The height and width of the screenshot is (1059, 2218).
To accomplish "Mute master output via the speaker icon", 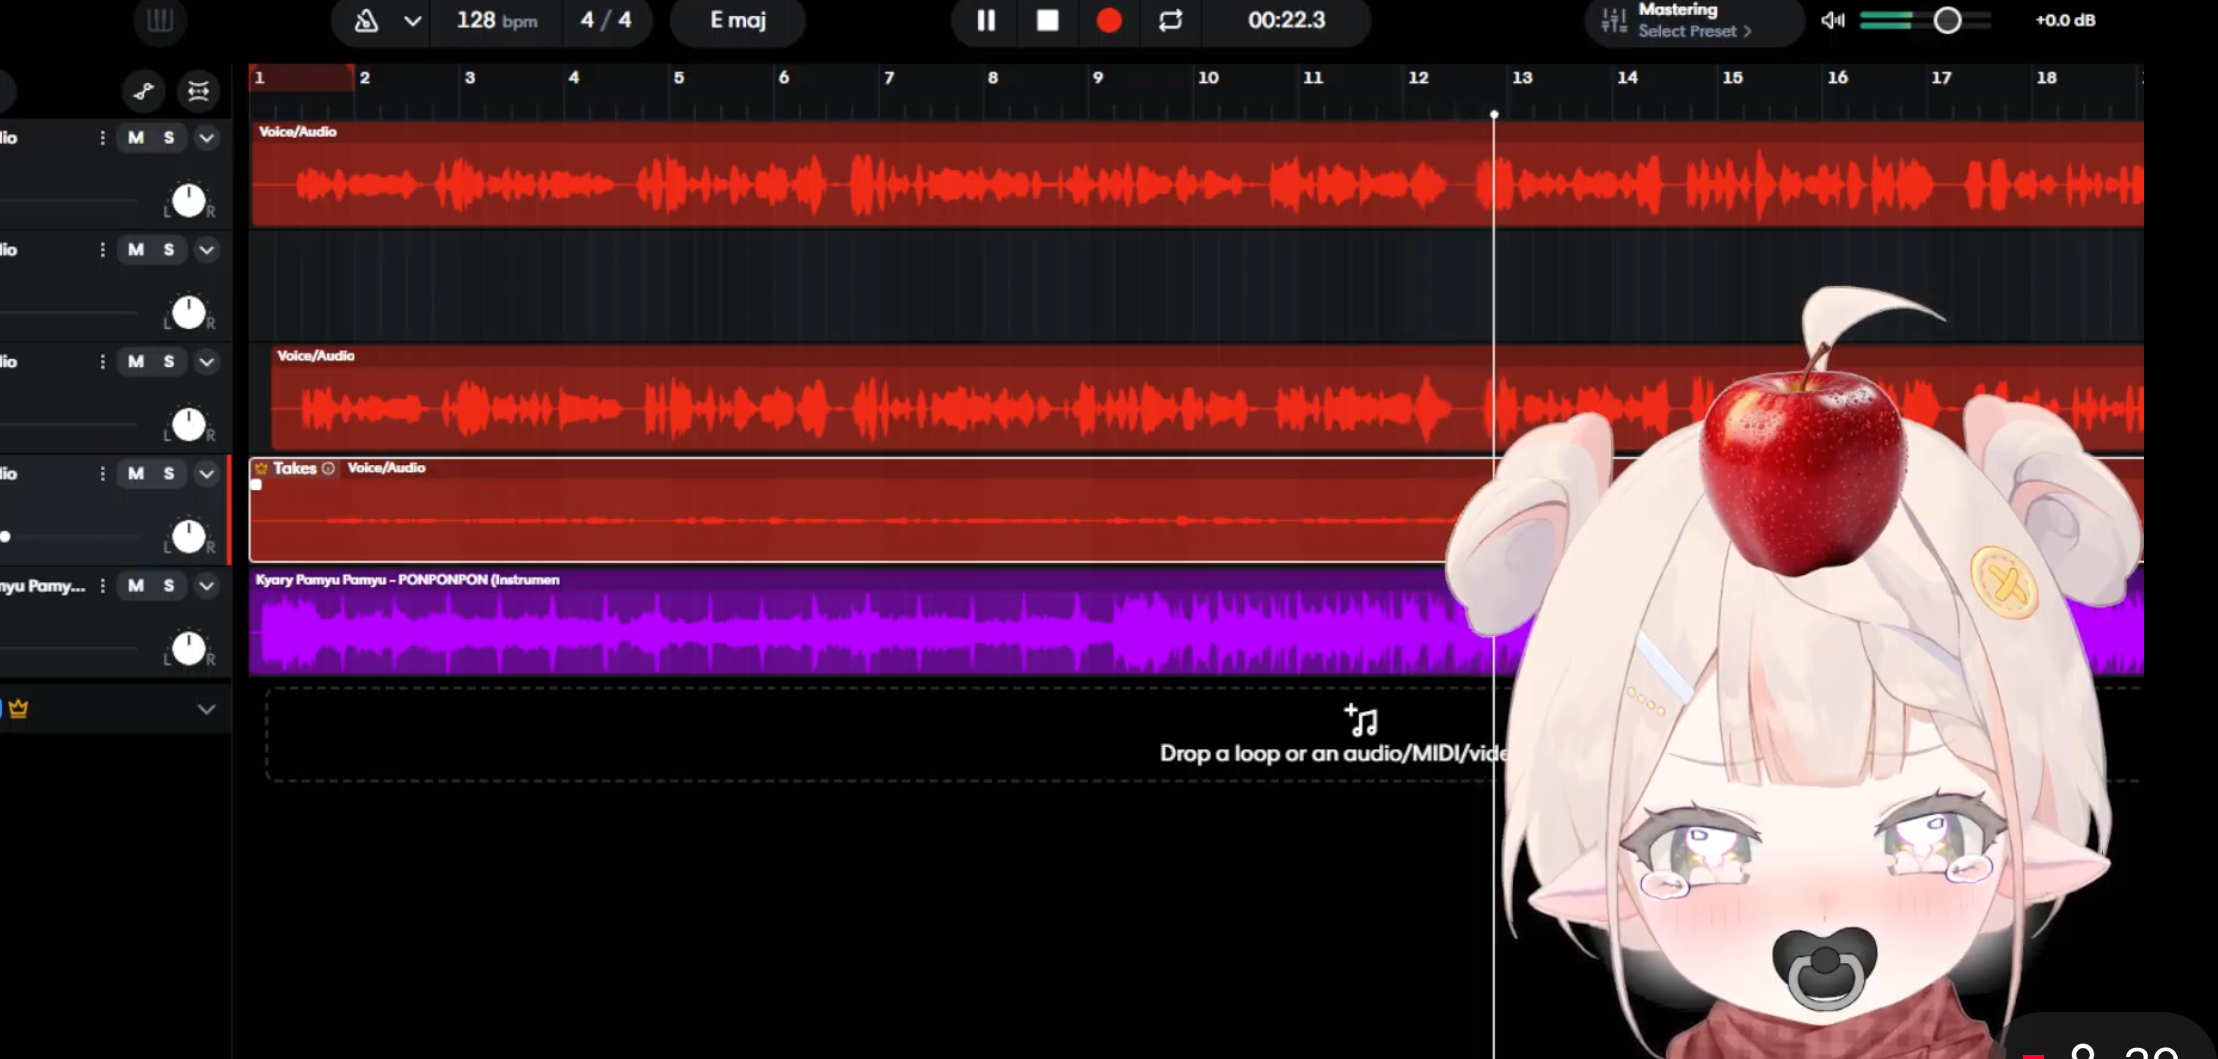I will pyautogui.click(x=1832, y=20).
